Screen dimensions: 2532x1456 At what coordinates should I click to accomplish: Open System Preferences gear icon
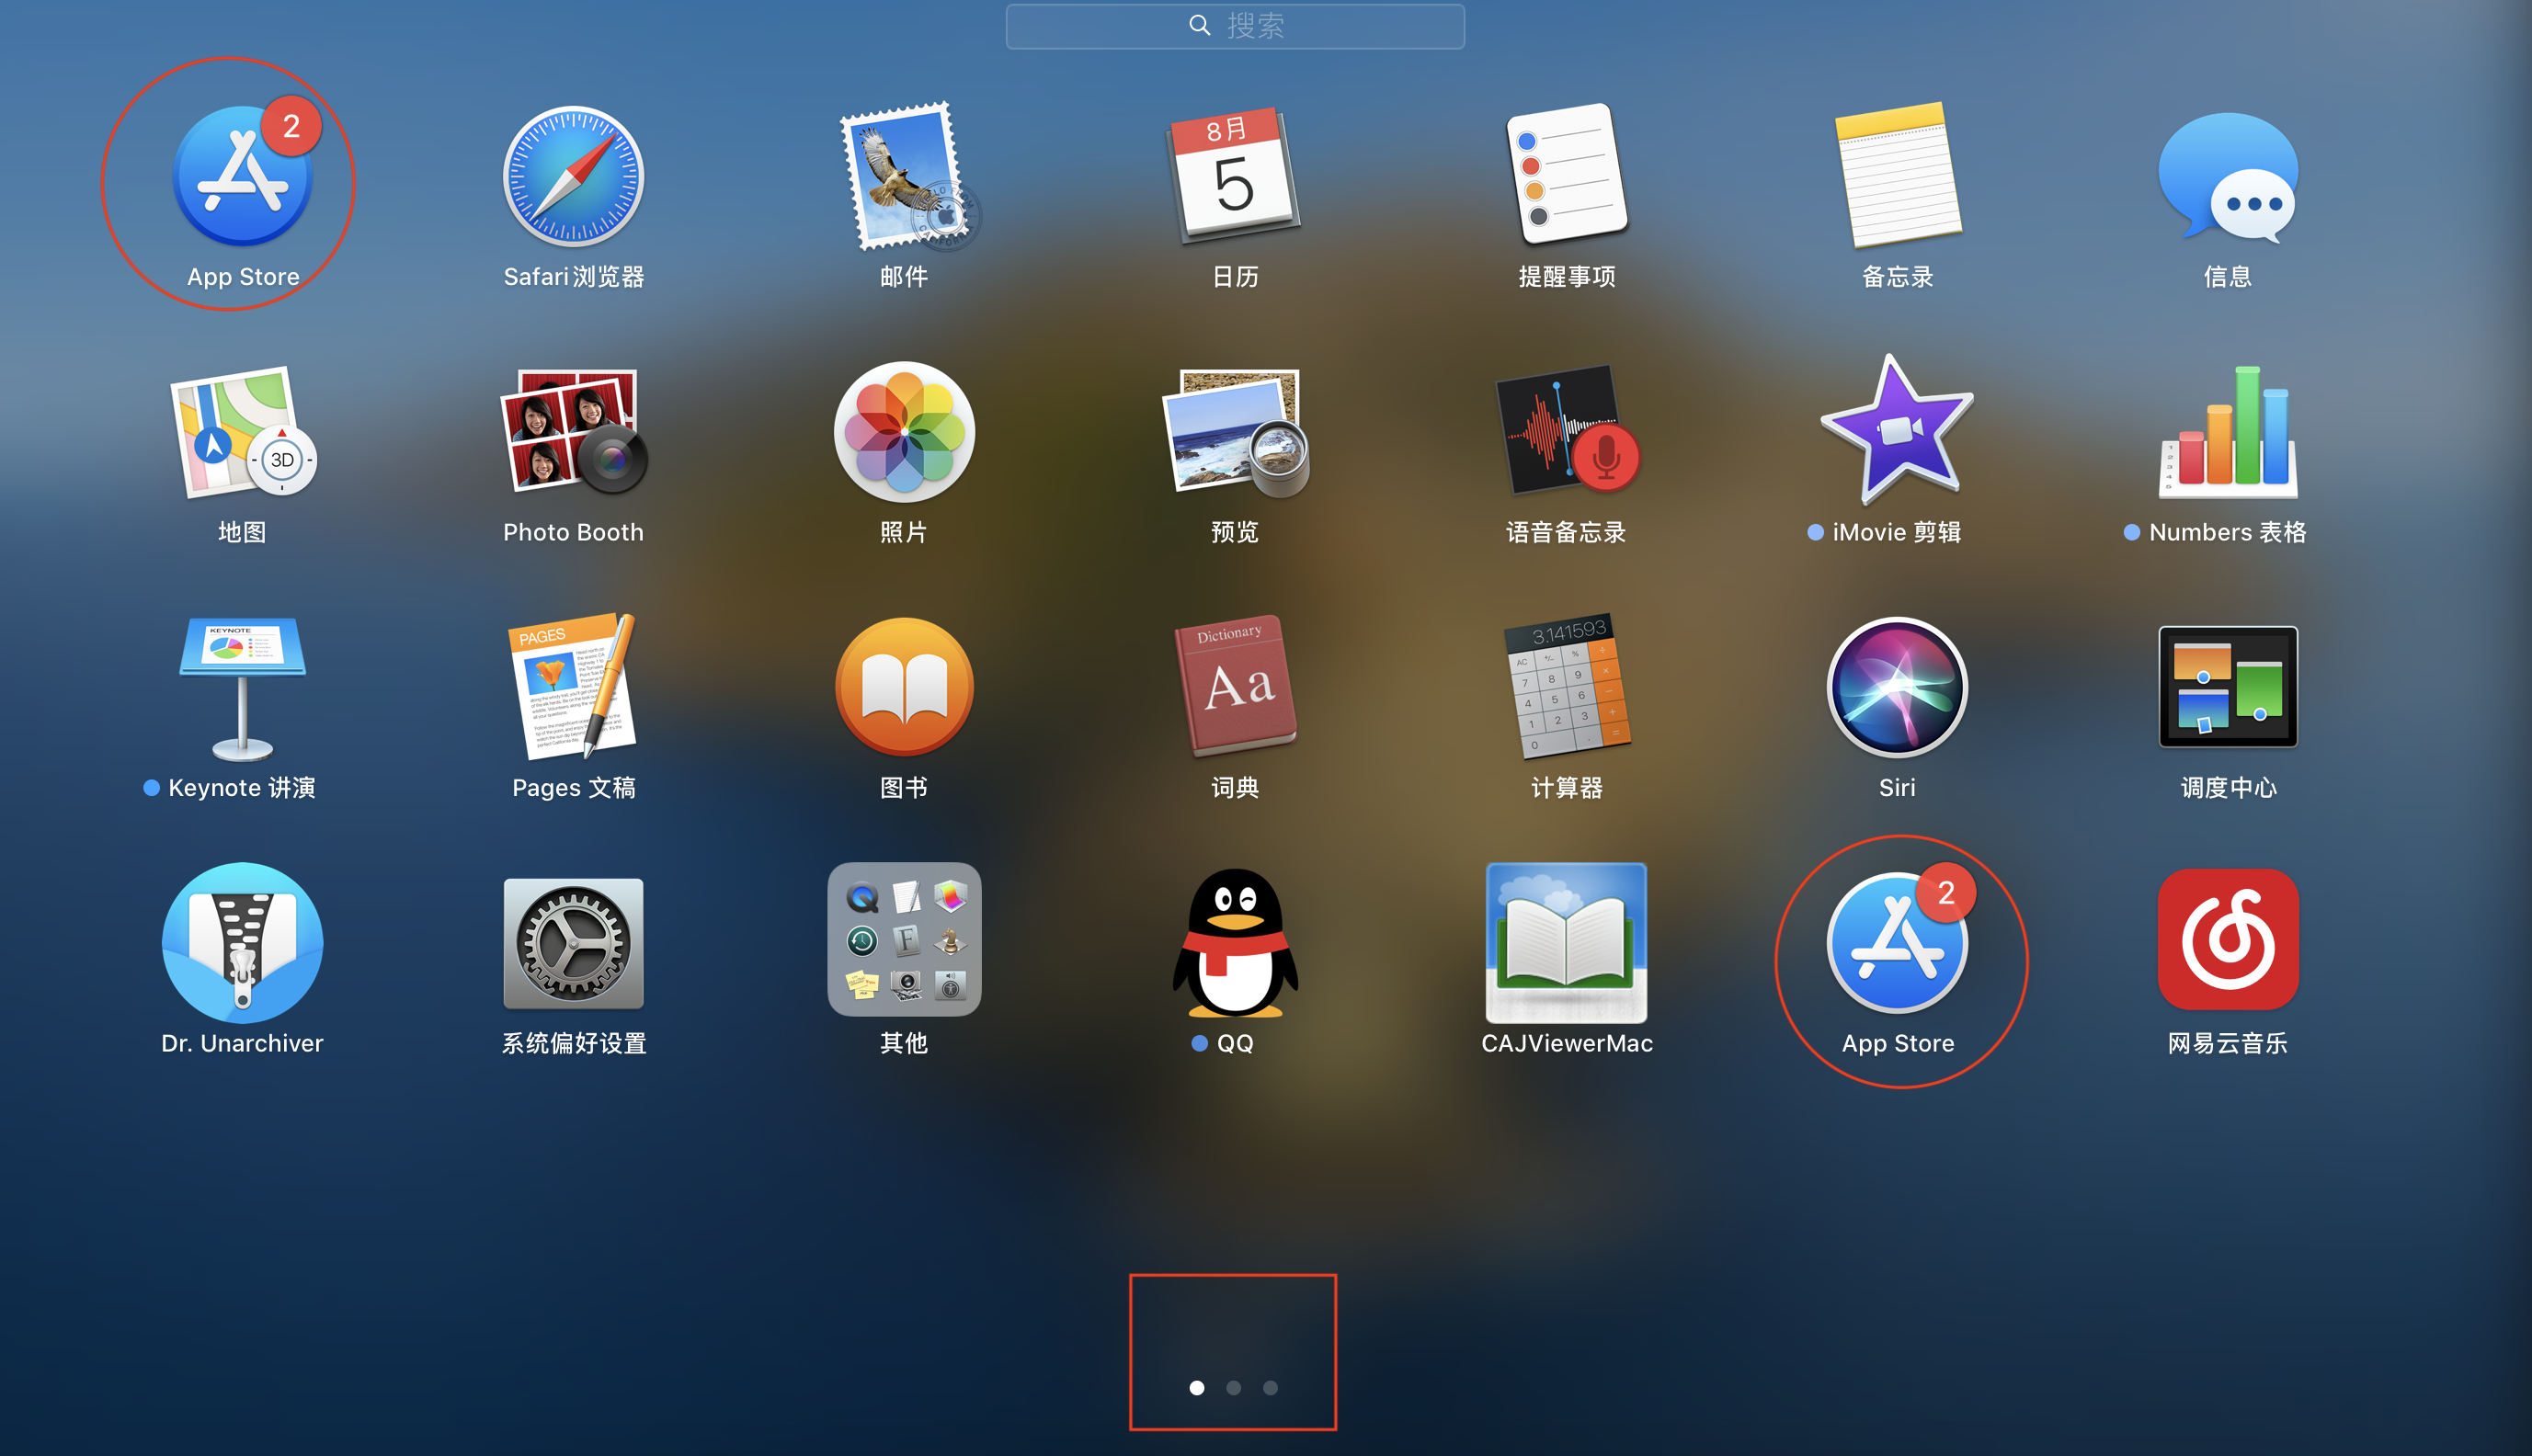click(x=573, y=943)
